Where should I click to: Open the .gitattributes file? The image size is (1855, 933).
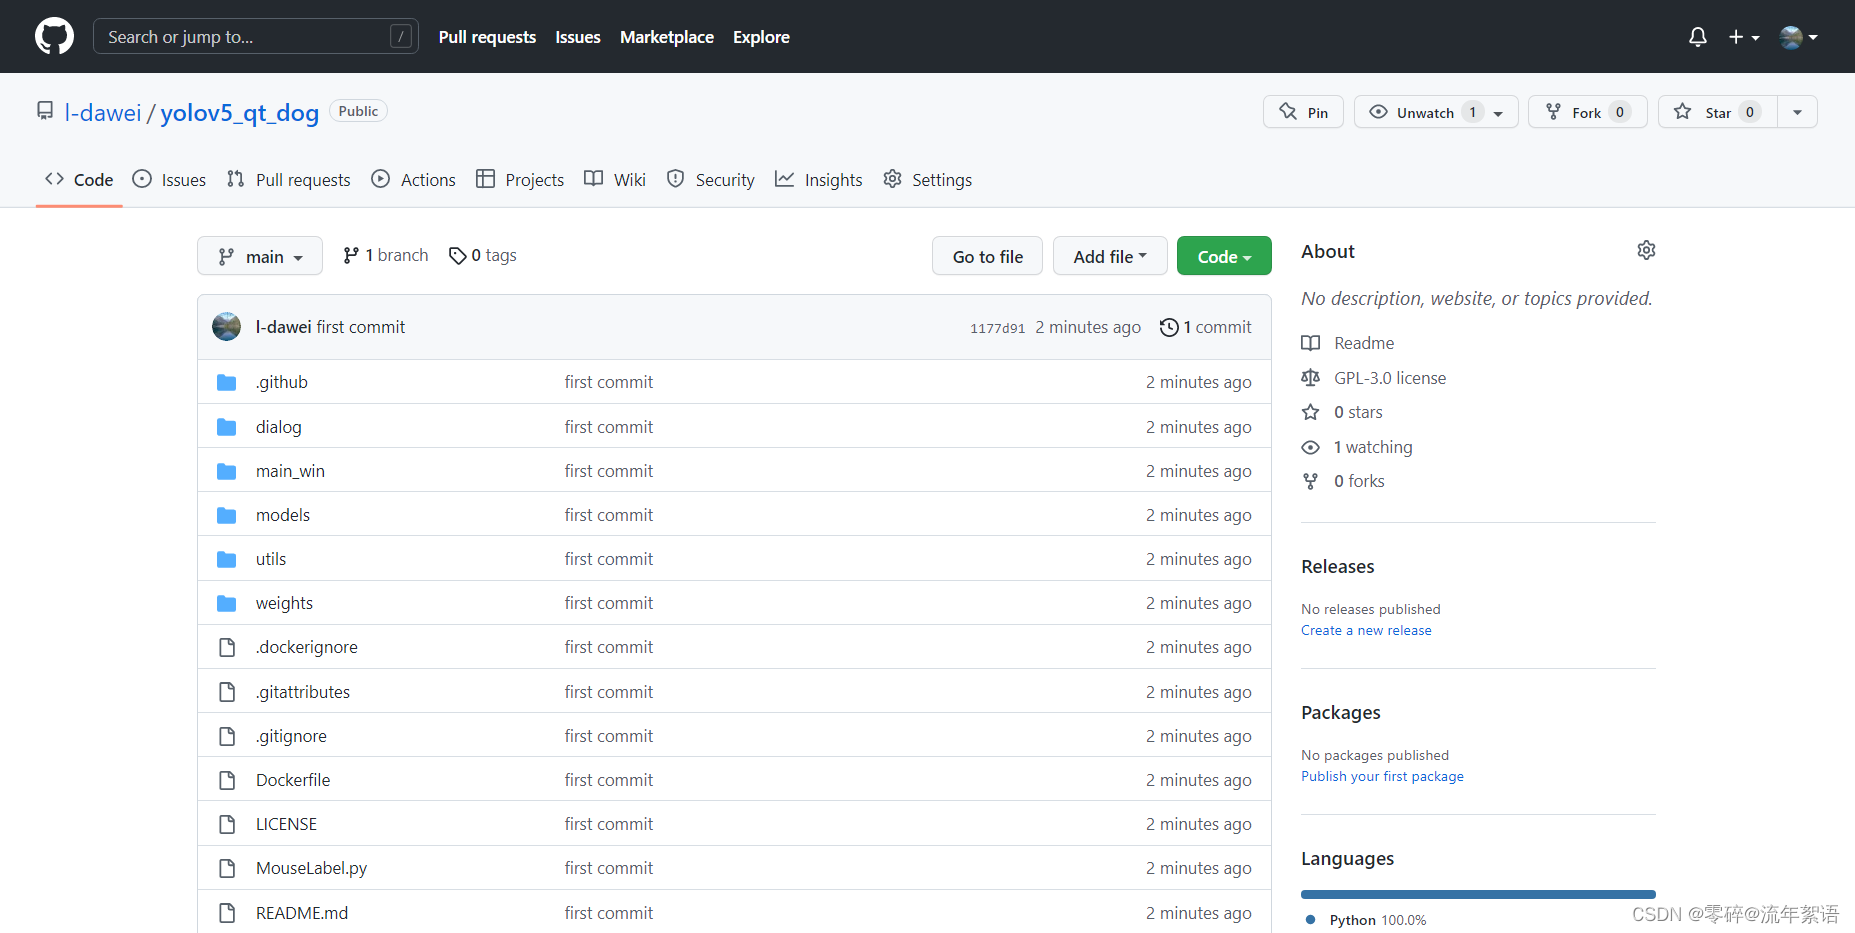pos(303,692)
